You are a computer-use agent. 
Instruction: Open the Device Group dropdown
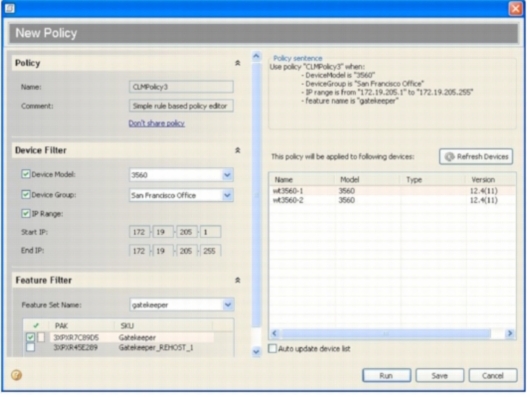point(227,195)
